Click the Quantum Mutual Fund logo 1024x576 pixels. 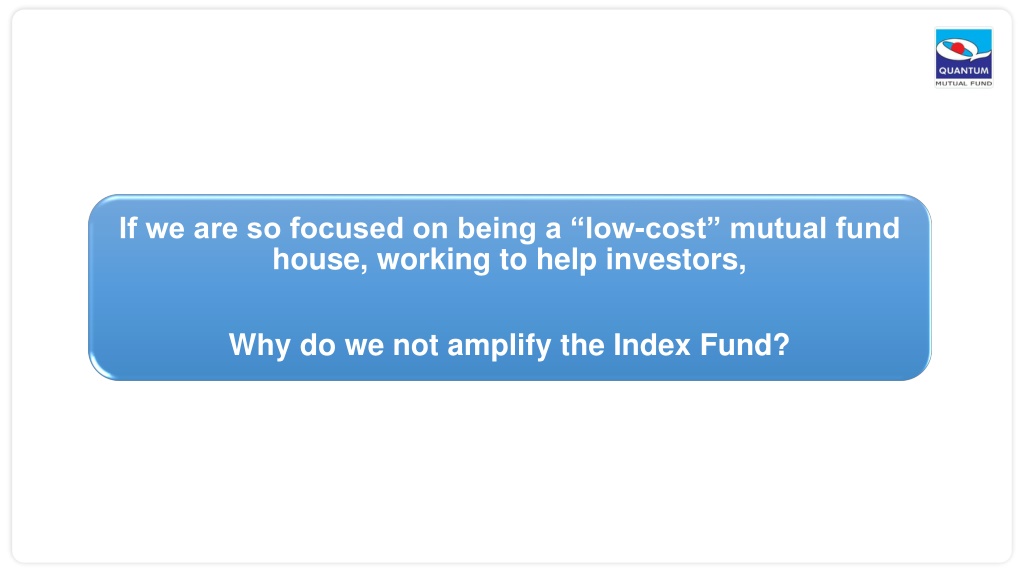click(x=963, y=57)
